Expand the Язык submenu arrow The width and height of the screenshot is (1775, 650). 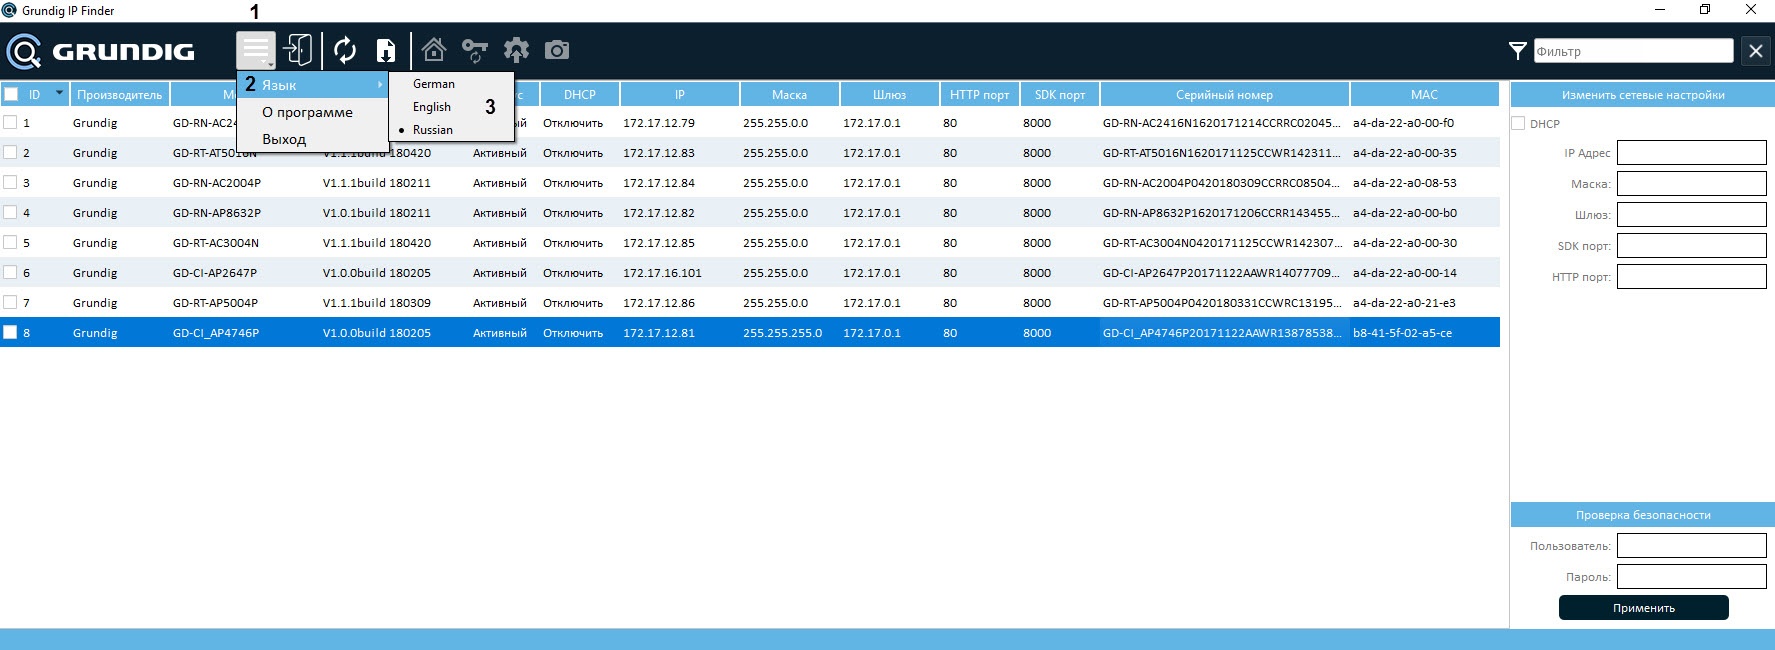click(380, 85)
